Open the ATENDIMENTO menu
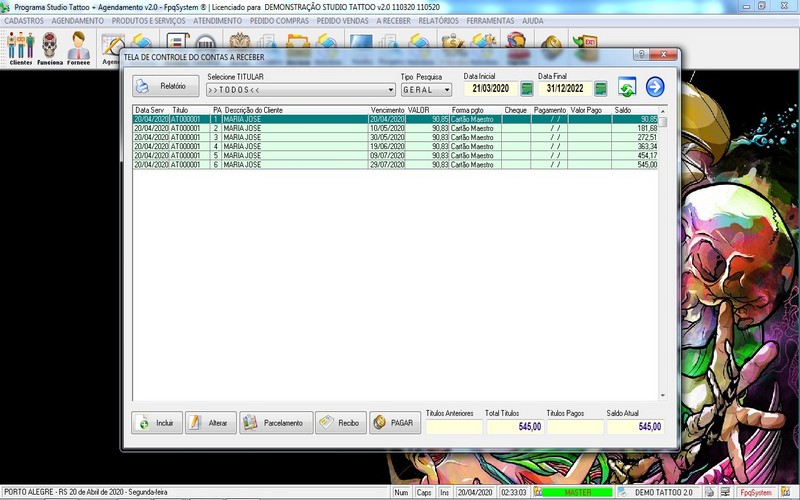Viewport: 800px width, 500px height. tap(217, 21)
